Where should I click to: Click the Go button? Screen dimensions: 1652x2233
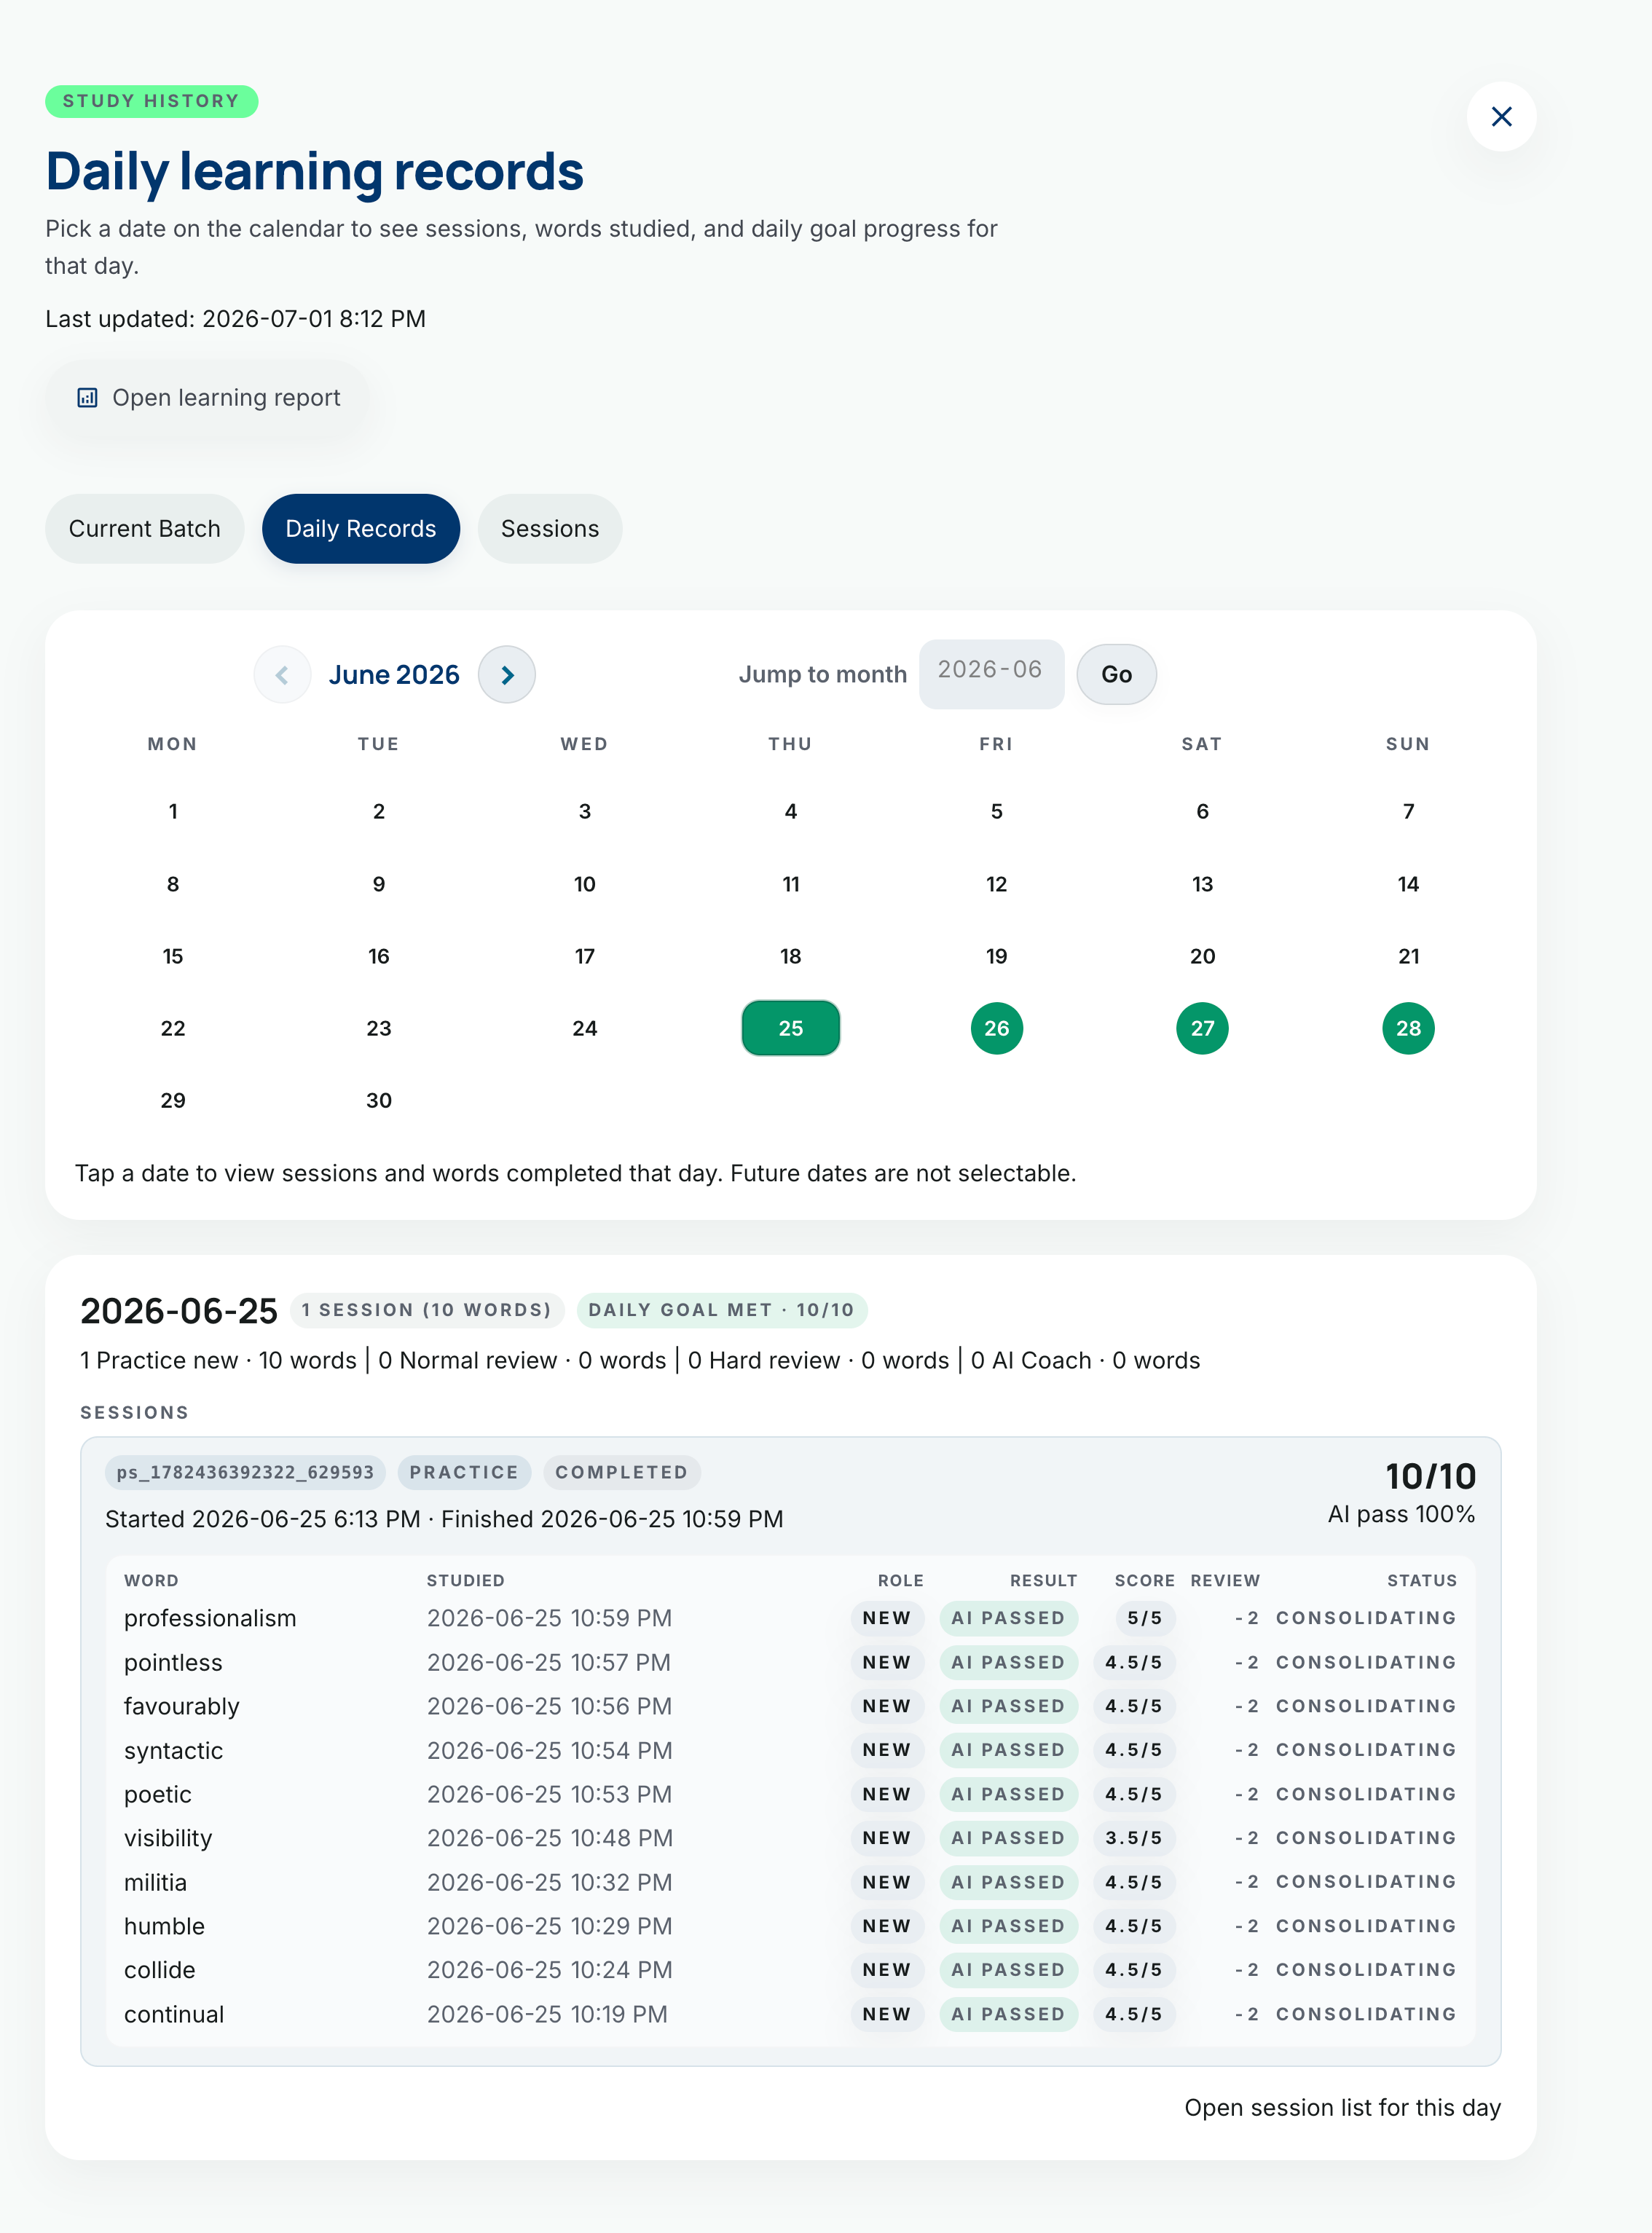click(x=1116, y=675)
